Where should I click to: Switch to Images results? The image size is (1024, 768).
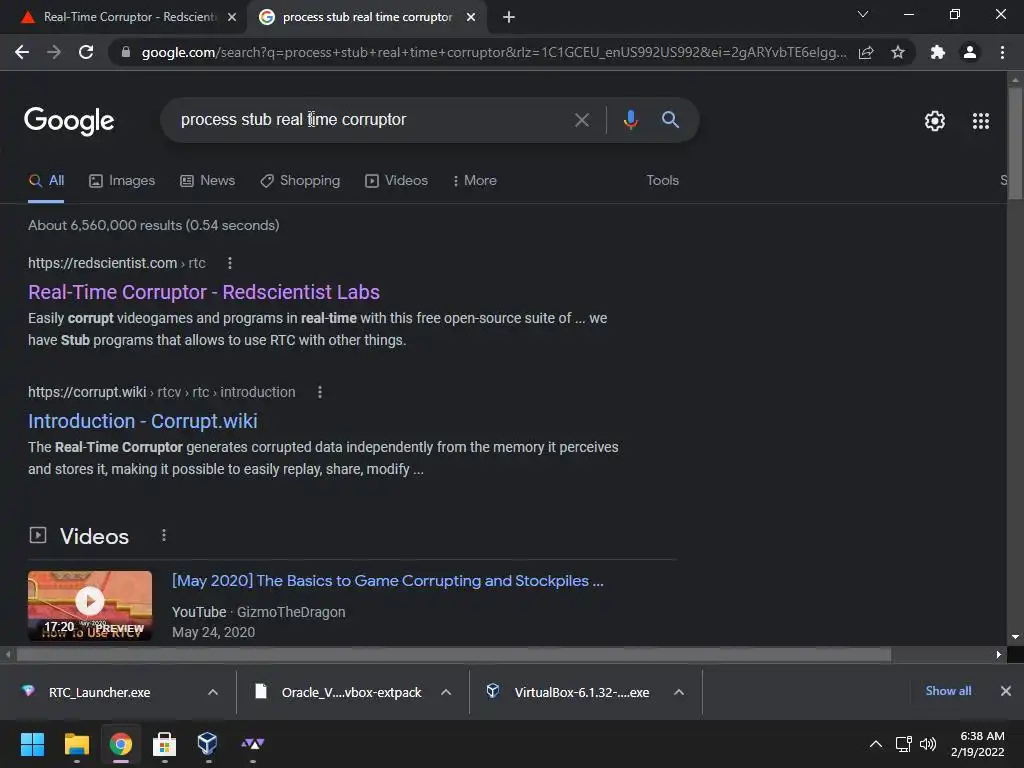tap(122, 181)
